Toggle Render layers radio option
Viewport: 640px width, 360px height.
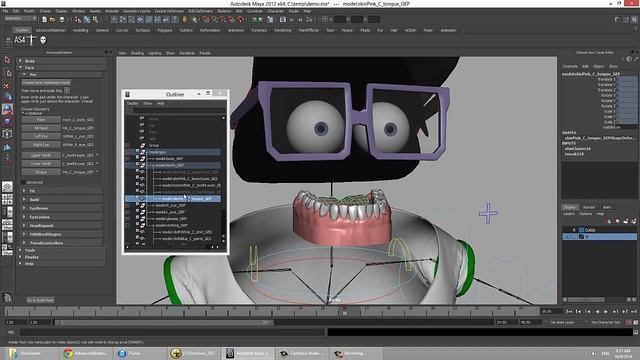589,207
